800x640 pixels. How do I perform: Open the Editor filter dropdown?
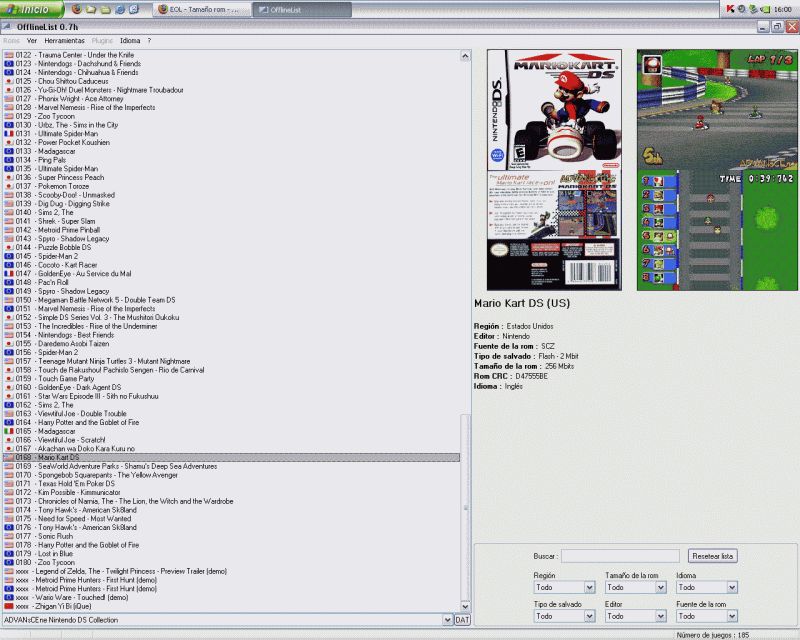(636, 617)
